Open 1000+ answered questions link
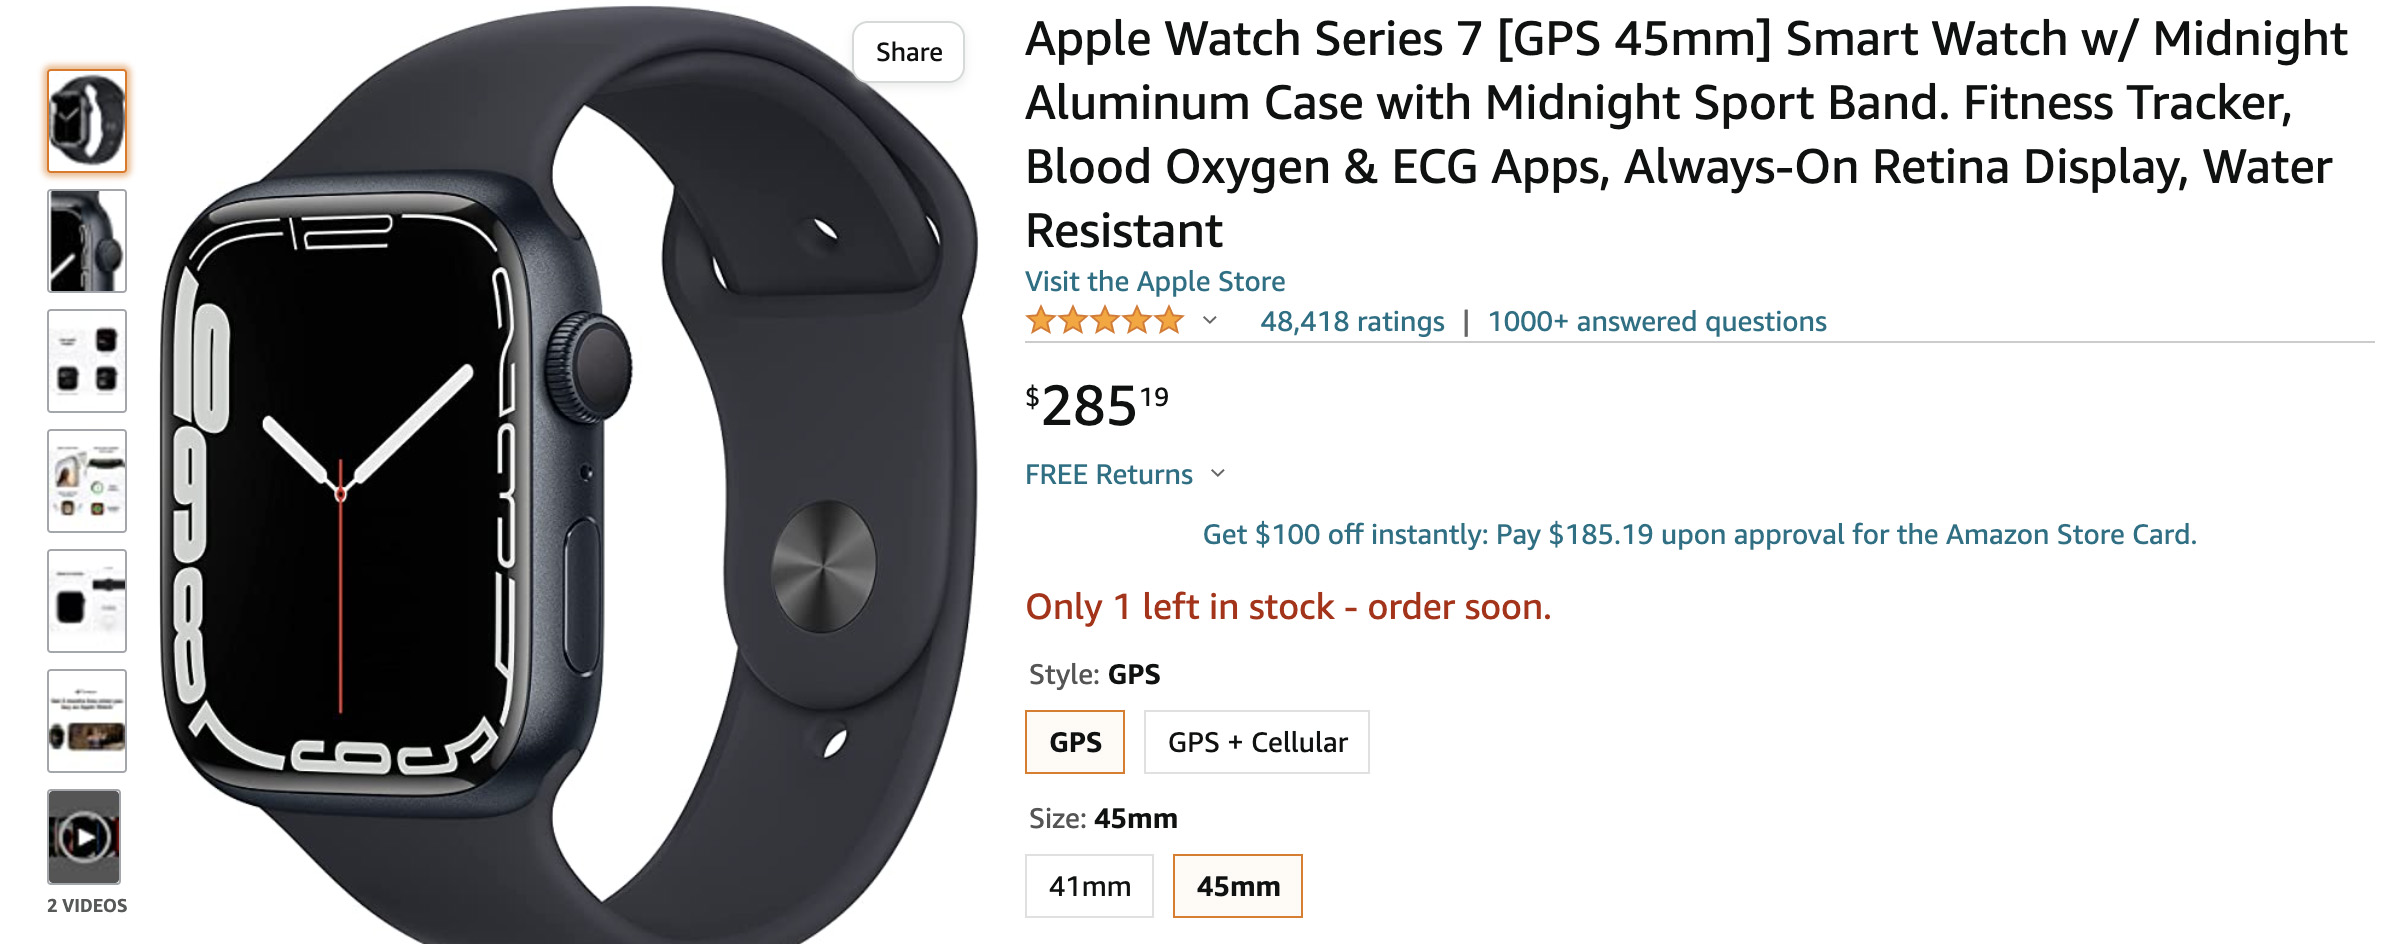The image size is (2388, 944). pos(1657,322)
